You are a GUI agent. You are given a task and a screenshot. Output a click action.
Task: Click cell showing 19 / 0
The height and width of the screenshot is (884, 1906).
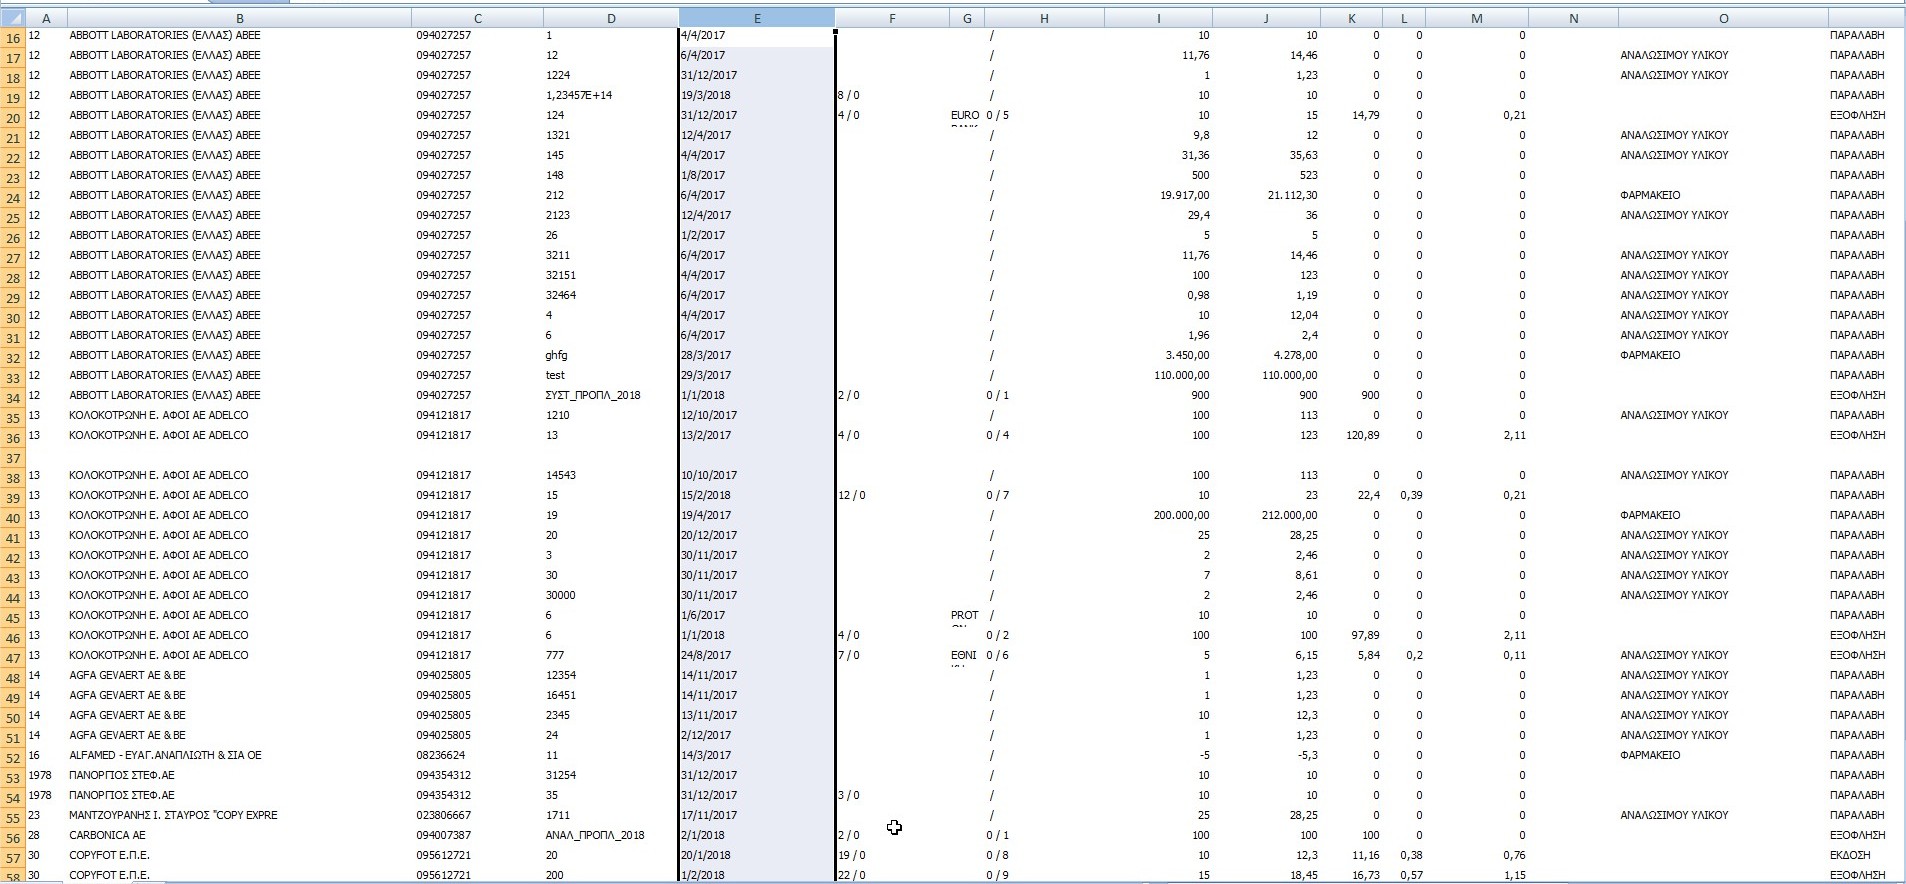click(892, 855)
